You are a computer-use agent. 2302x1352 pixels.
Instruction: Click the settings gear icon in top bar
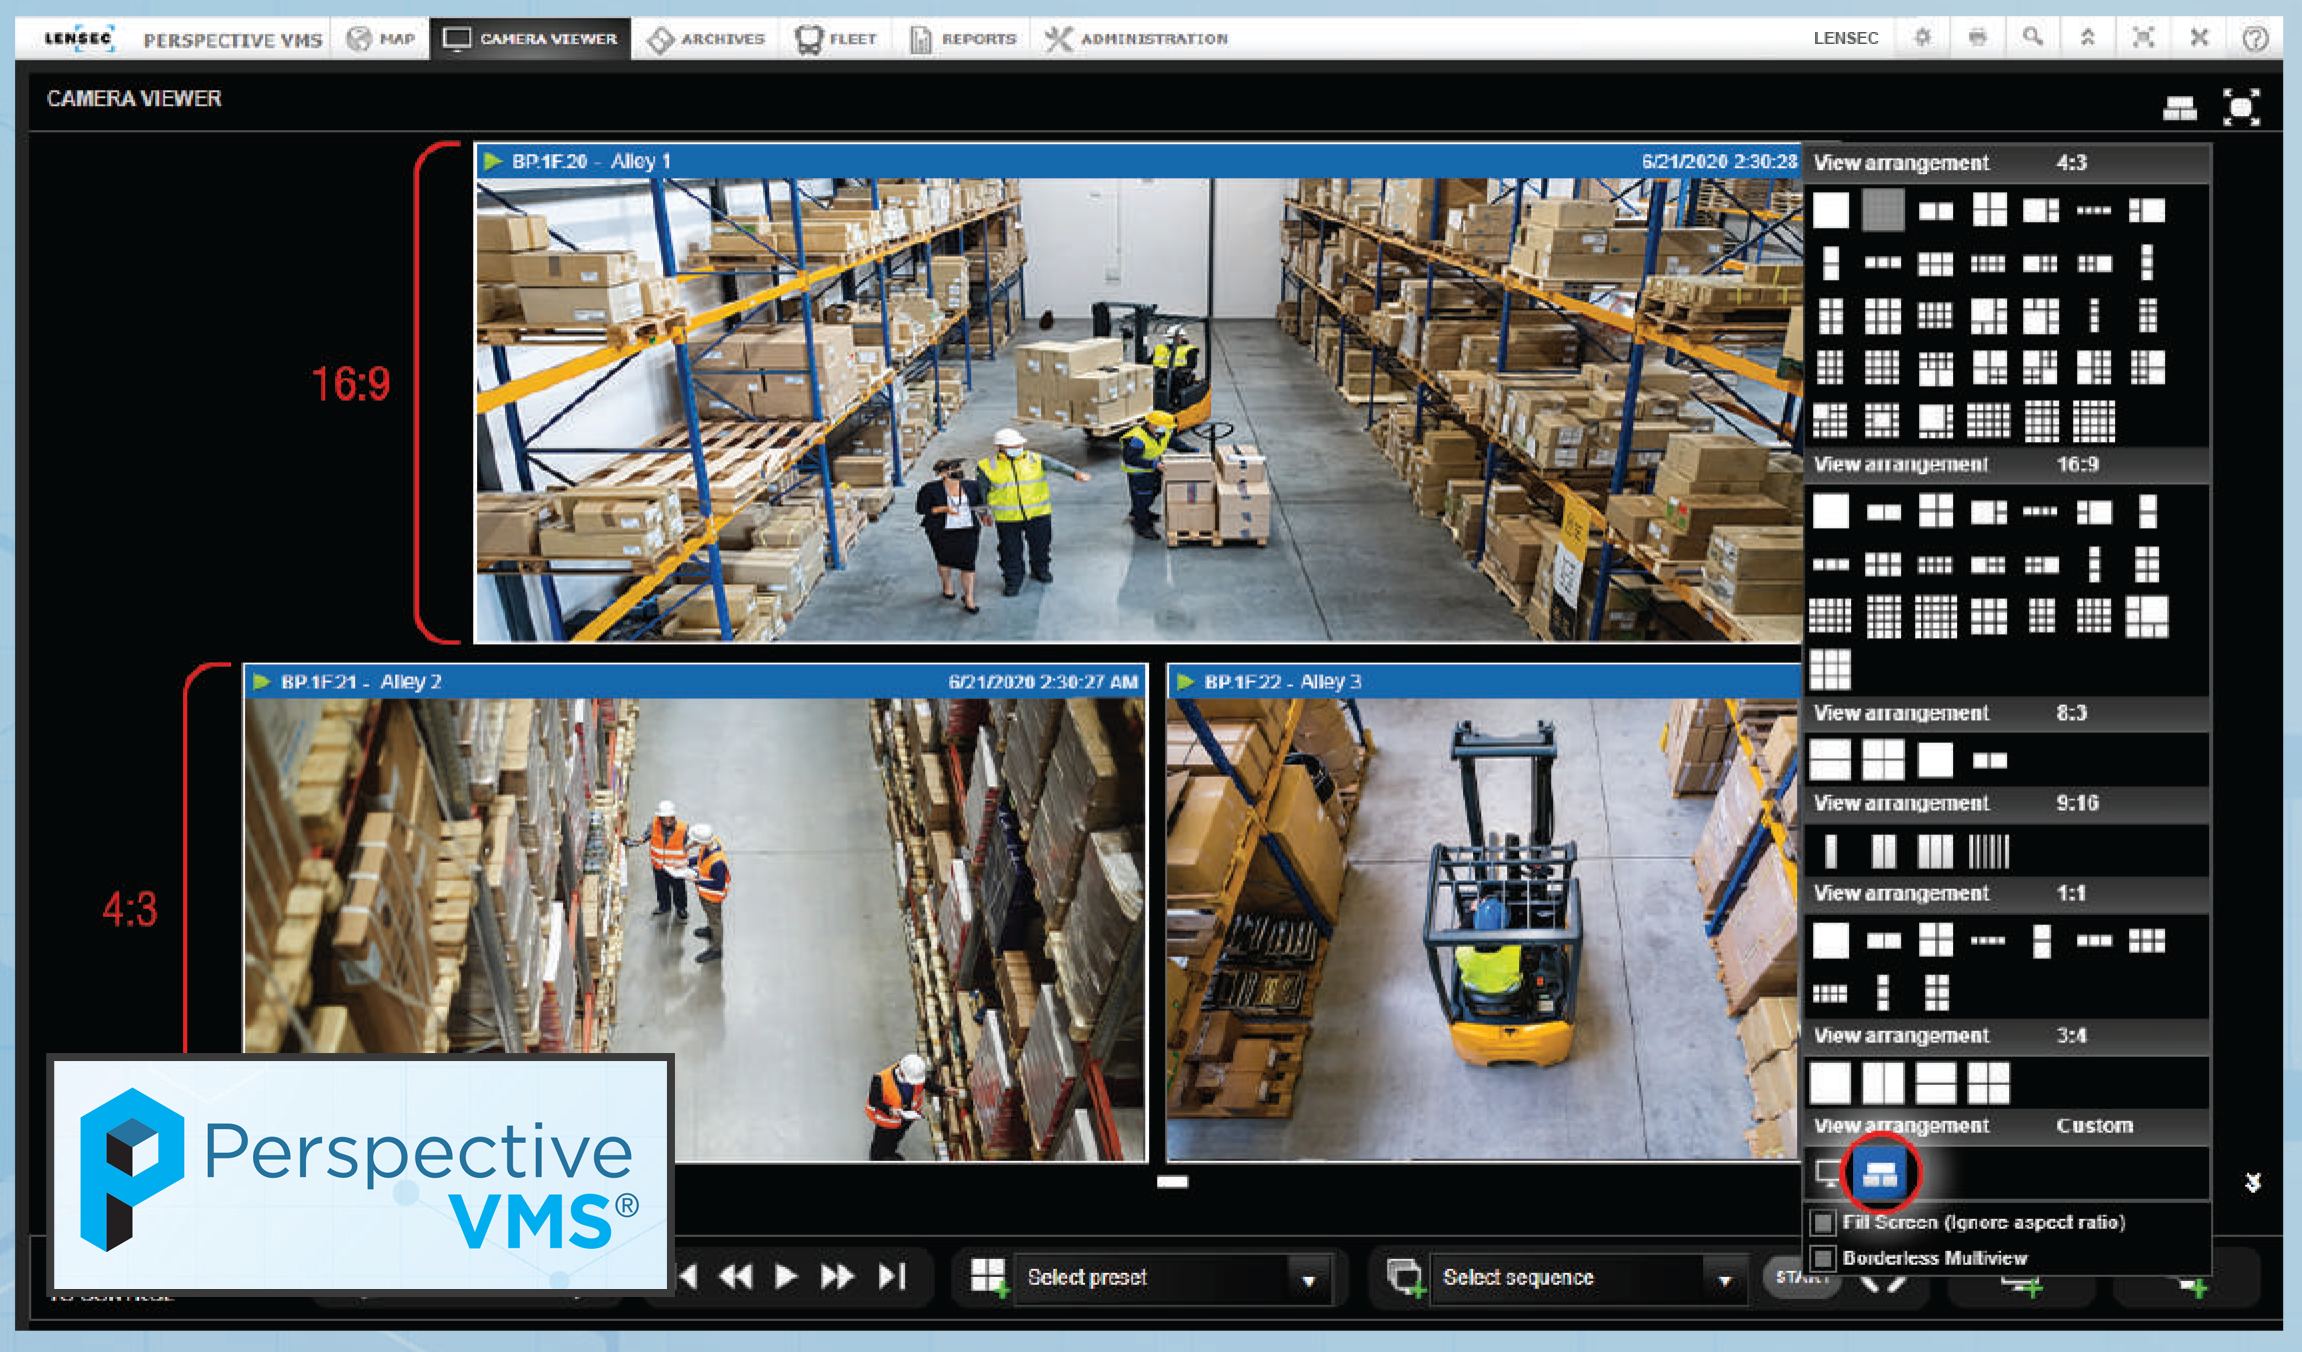tap(1922, 38)
